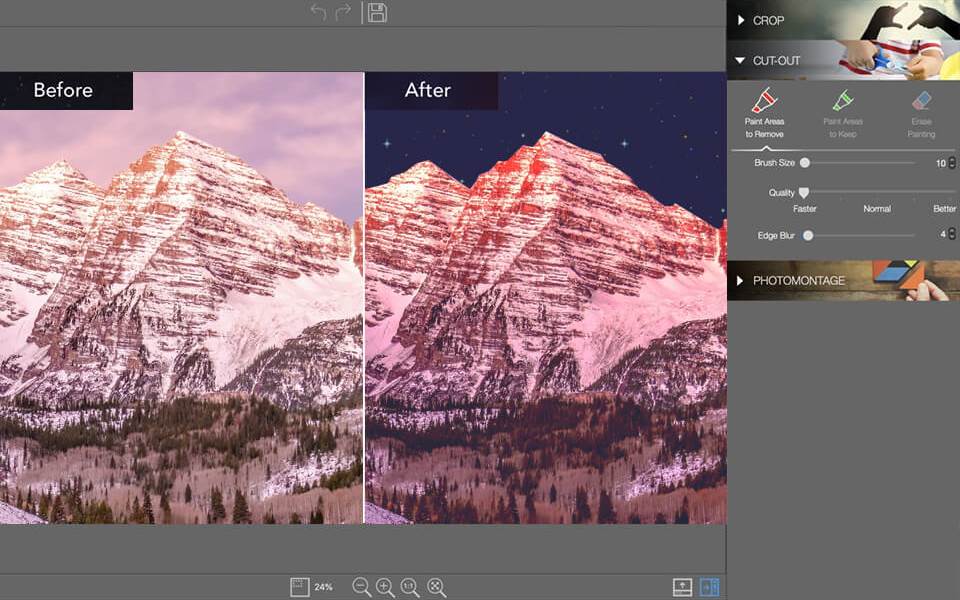Choose the Erase Painting eraser tool
The width and height of the screenshot is (960, 600).
[x=921, y=112]
